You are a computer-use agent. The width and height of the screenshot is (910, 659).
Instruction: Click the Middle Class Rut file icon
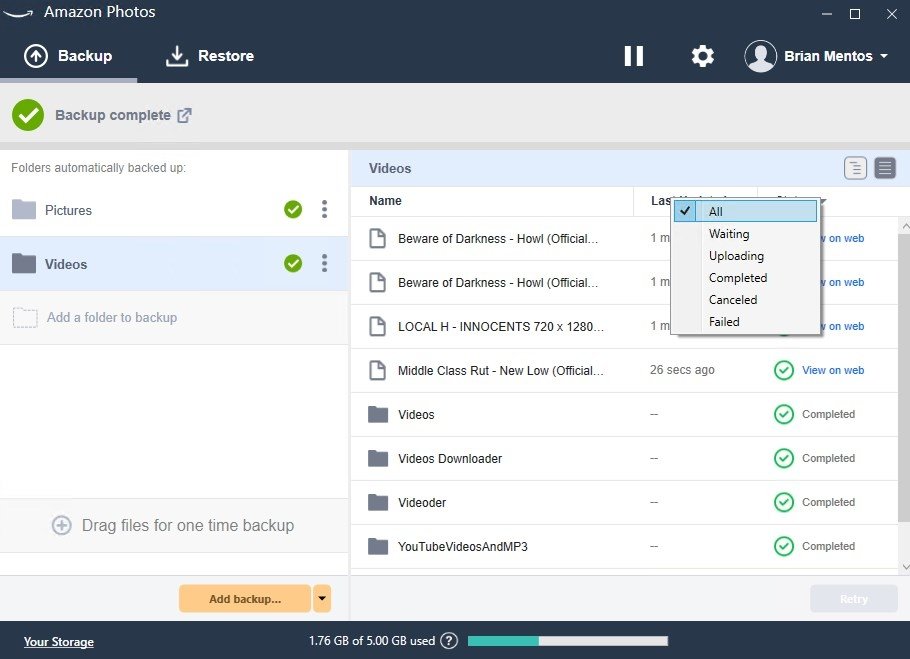pyautogui.click(x=378, y=370)
